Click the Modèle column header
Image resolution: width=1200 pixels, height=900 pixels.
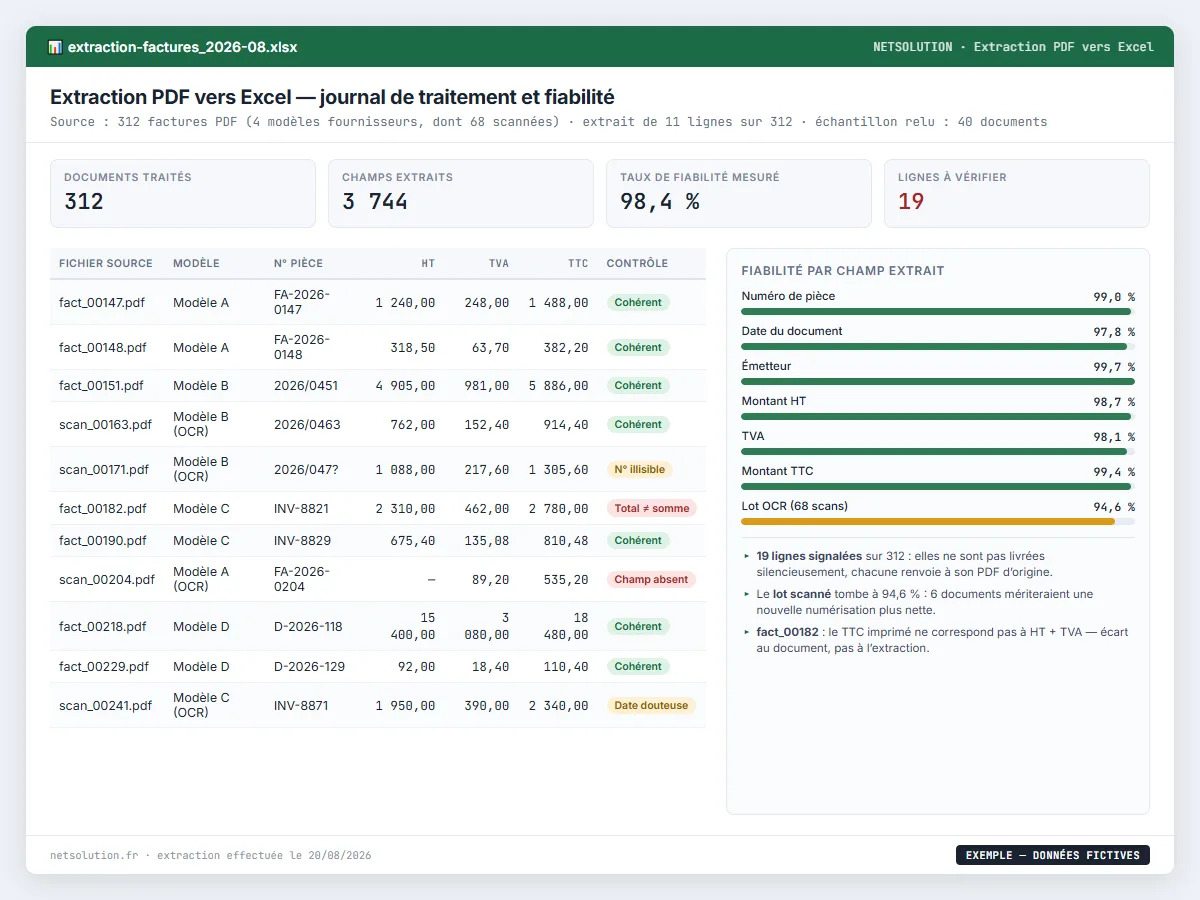pyautogui.click(x=196, y=263)
